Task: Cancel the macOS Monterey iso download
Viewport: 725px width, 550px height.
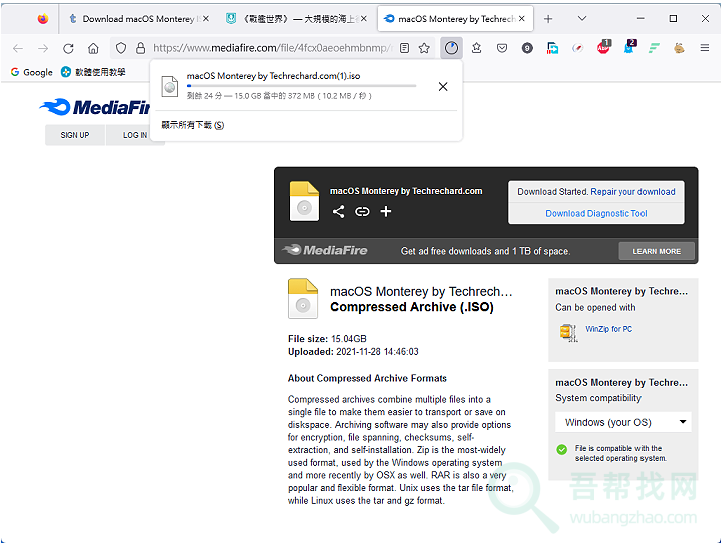Action: tap(442, 86)
